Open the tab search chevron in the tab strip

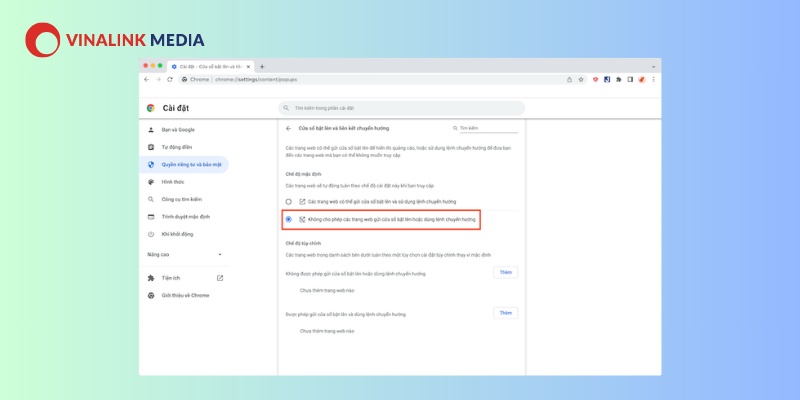(654, 67)
